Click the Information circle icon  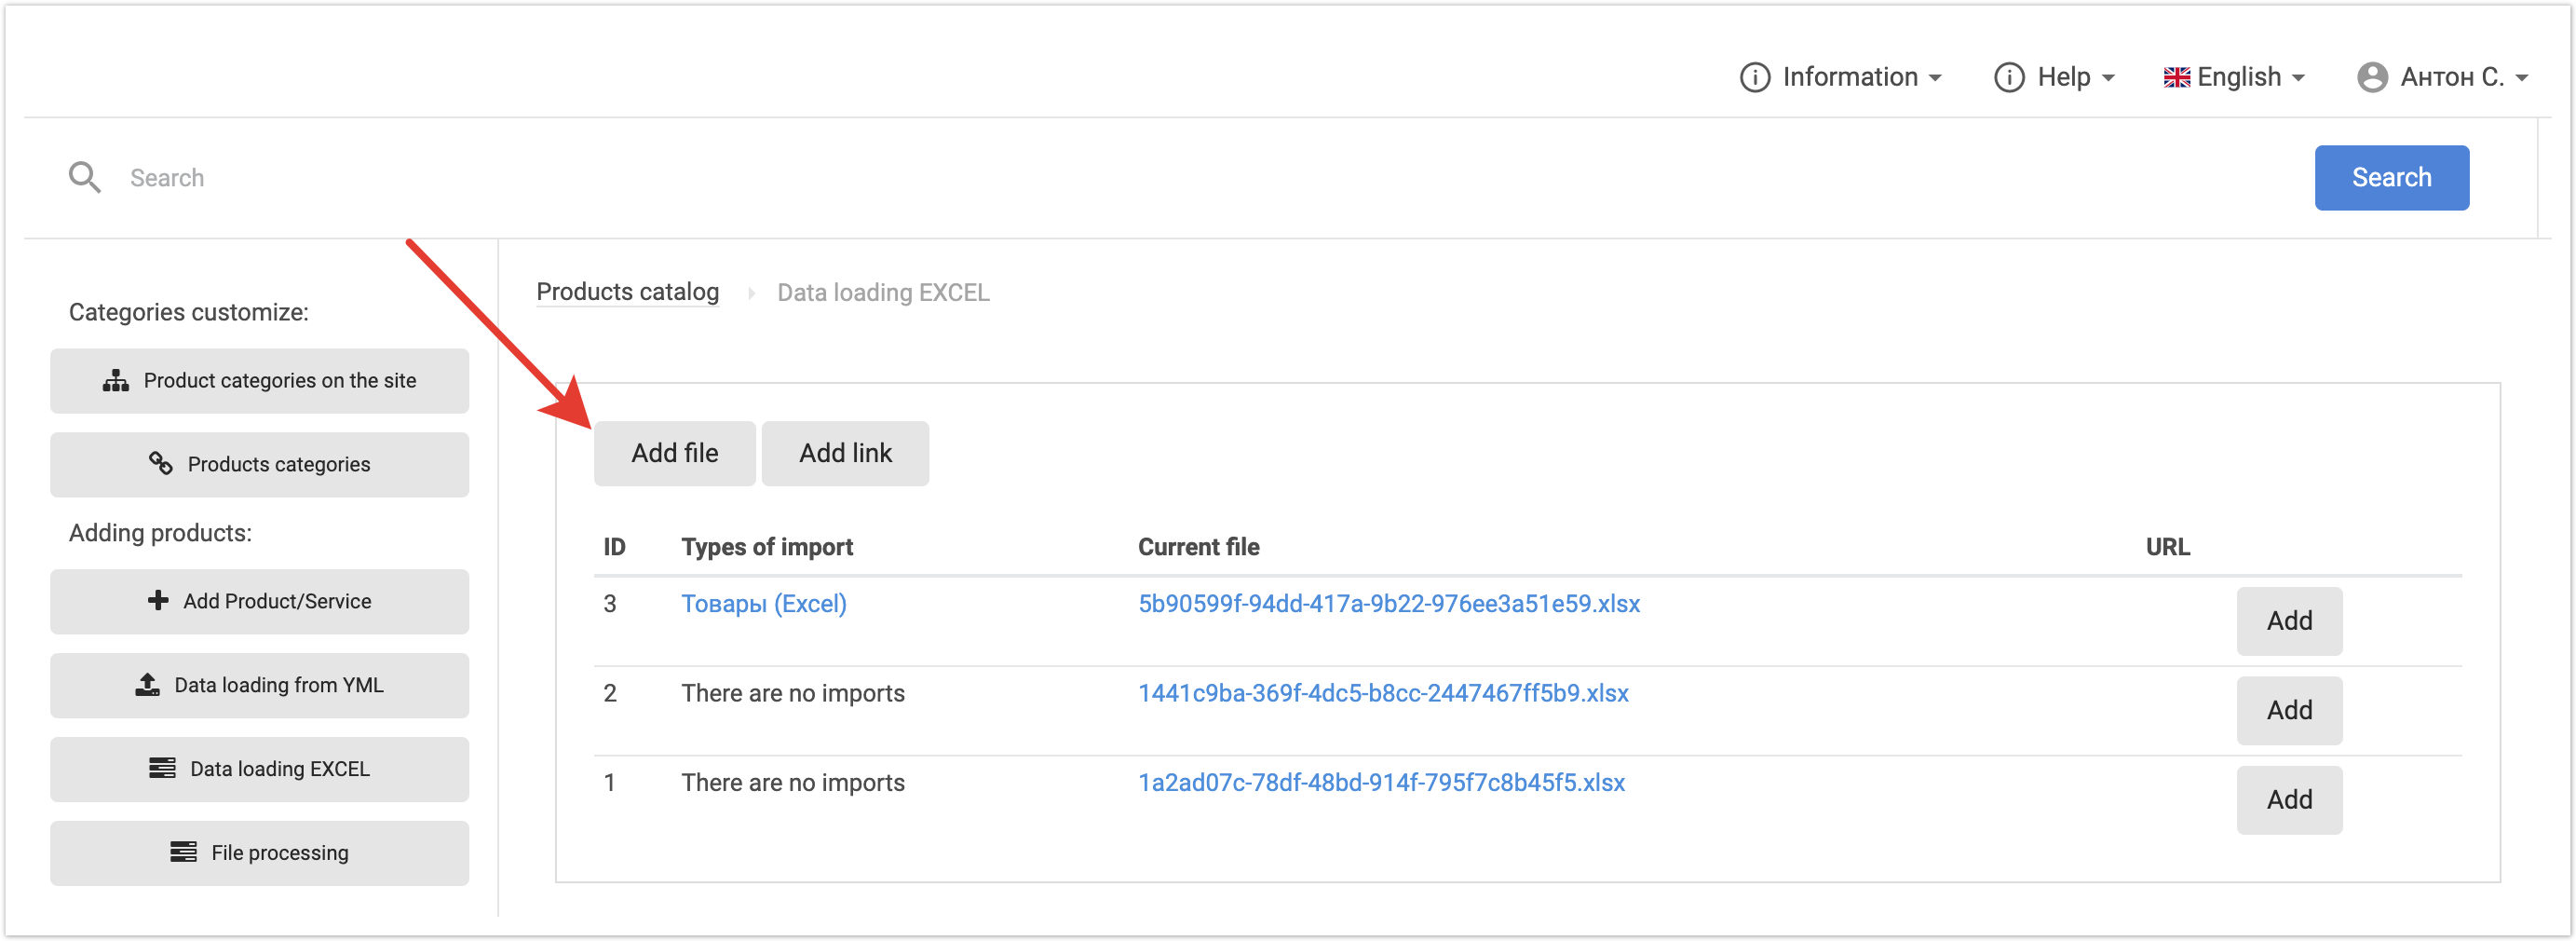click(1754, 77)
